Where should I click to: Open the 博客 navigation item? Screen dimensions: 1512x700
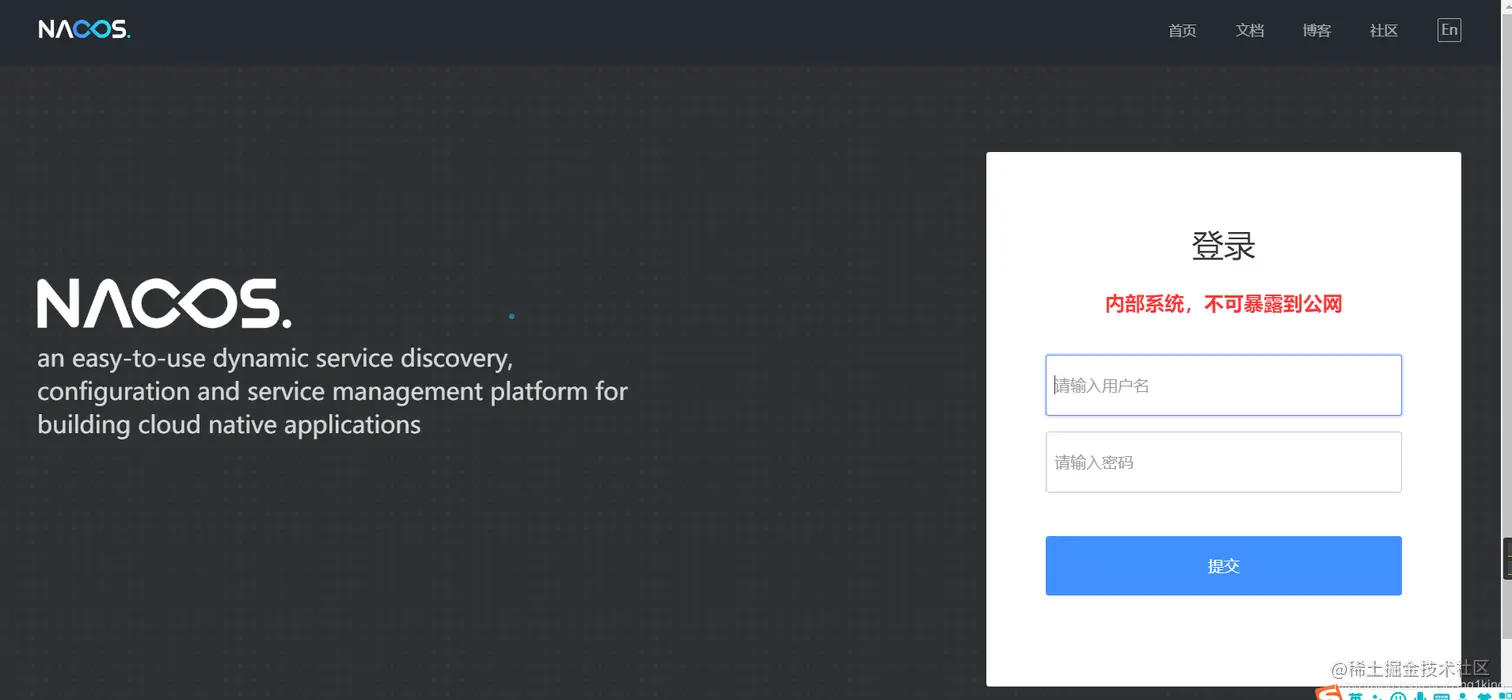[1317, 31]
